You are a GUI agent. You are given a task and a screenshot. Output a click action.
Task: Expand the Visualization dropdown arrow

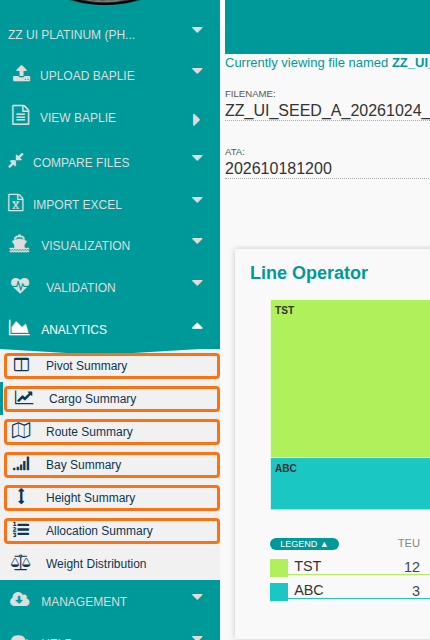197,241
